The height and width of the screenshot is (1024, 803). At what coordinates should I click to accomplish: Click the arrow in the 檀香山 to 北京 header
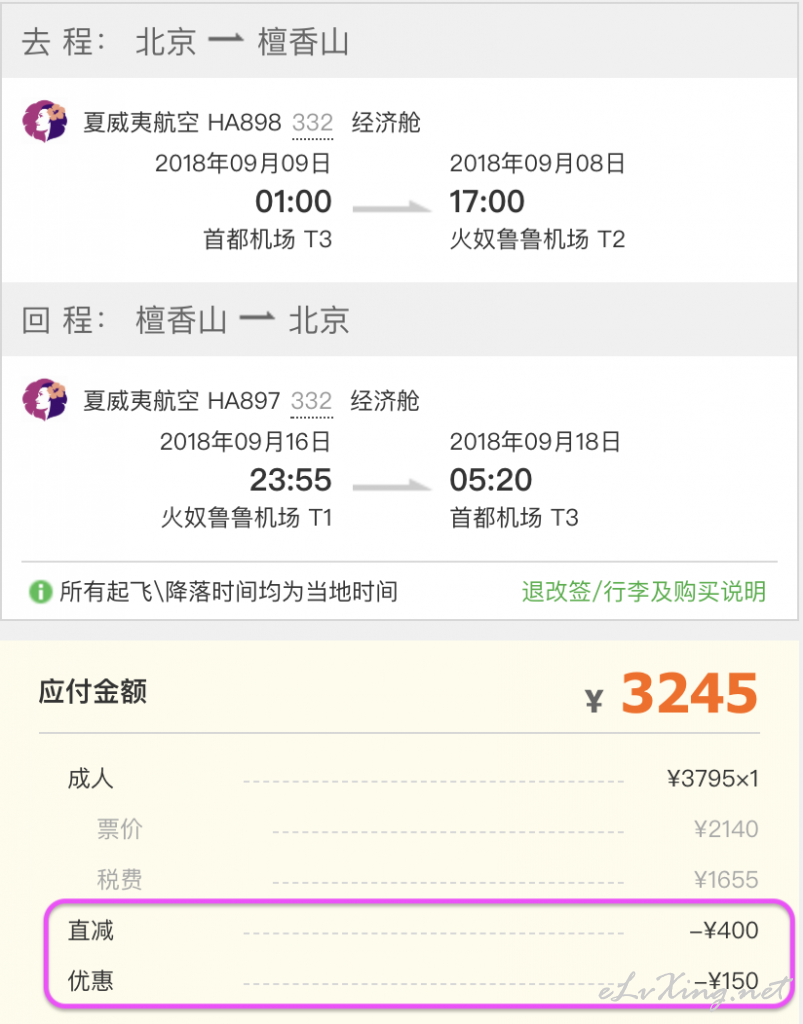pyautogui.click(x=257, y=318)
